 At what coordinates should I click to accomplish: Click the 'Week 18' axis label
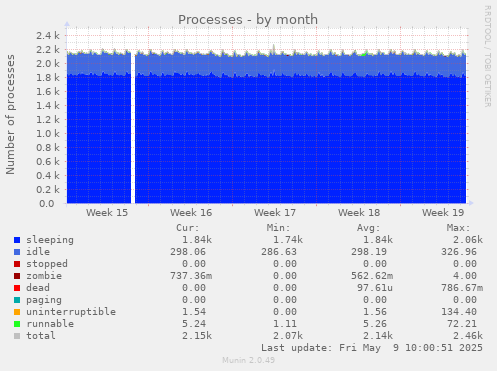(x=359, y=213)
